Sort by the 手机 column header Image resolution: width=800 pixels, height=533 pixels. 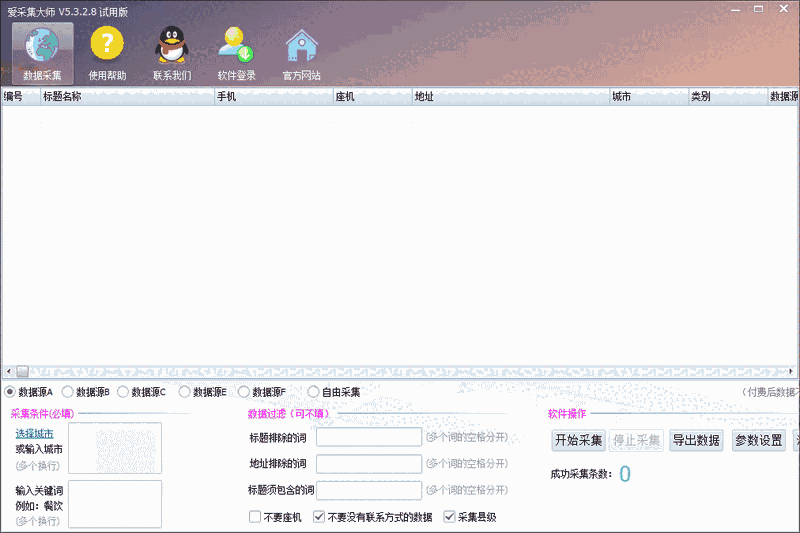click(x=273, y=96)
